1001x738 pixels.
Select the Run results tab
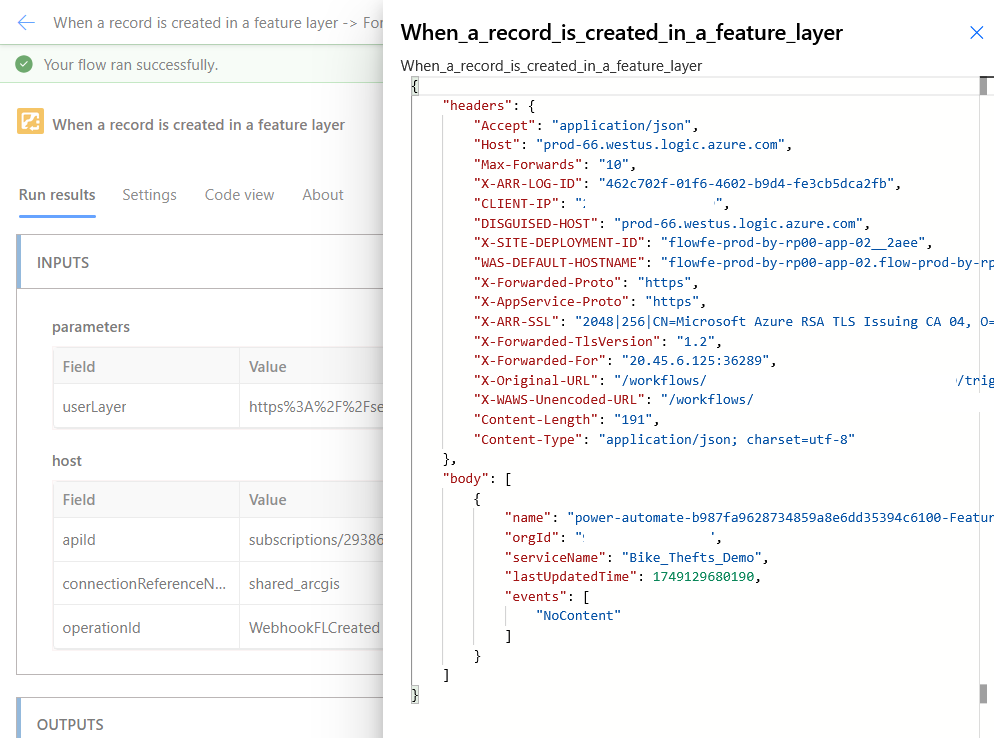coord(57,195)
